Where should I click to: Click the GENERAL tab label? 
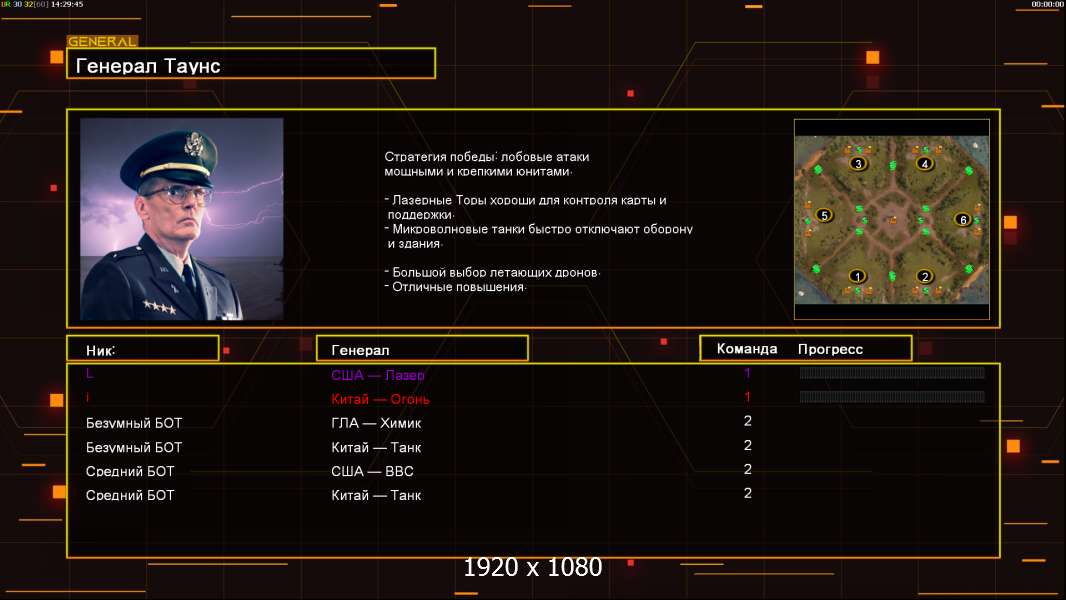pos(102,41)
